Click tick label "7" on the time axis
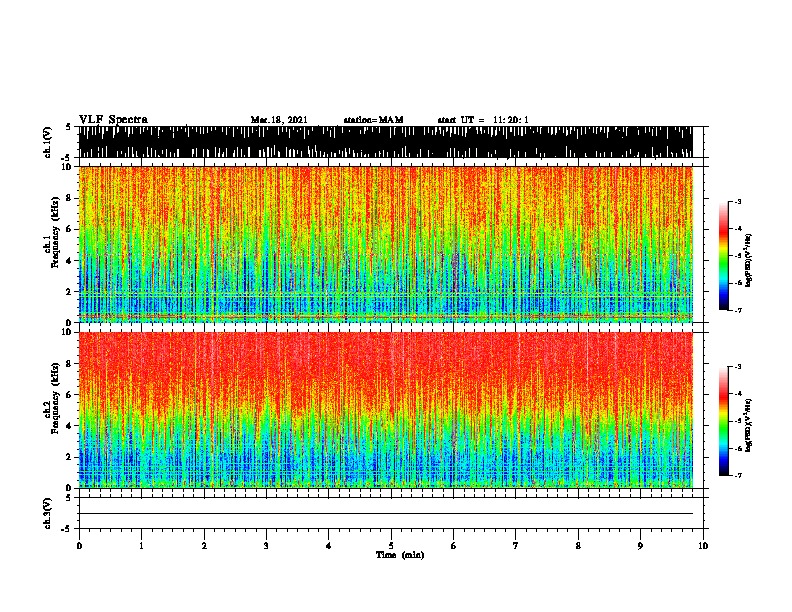 (516, 546)
